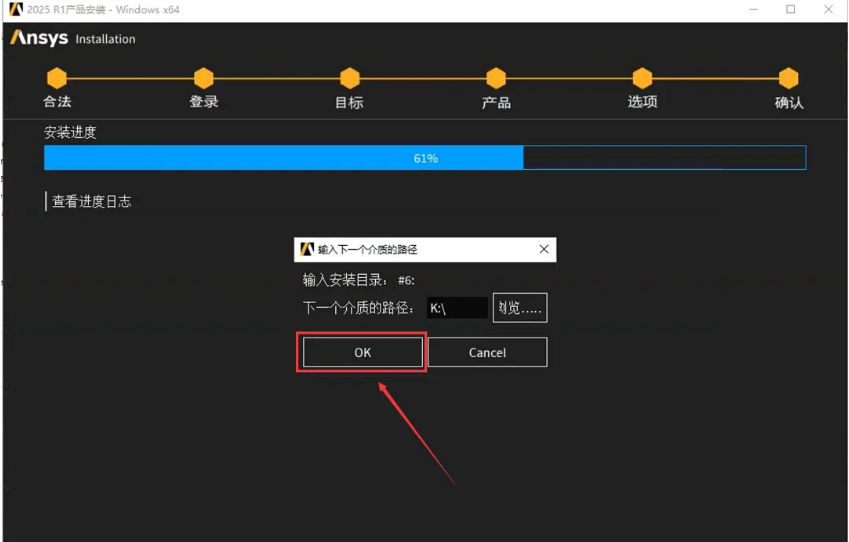849x542 pixels.
Task: Select the 合法 step hexagon
Action: pos(57,78)
